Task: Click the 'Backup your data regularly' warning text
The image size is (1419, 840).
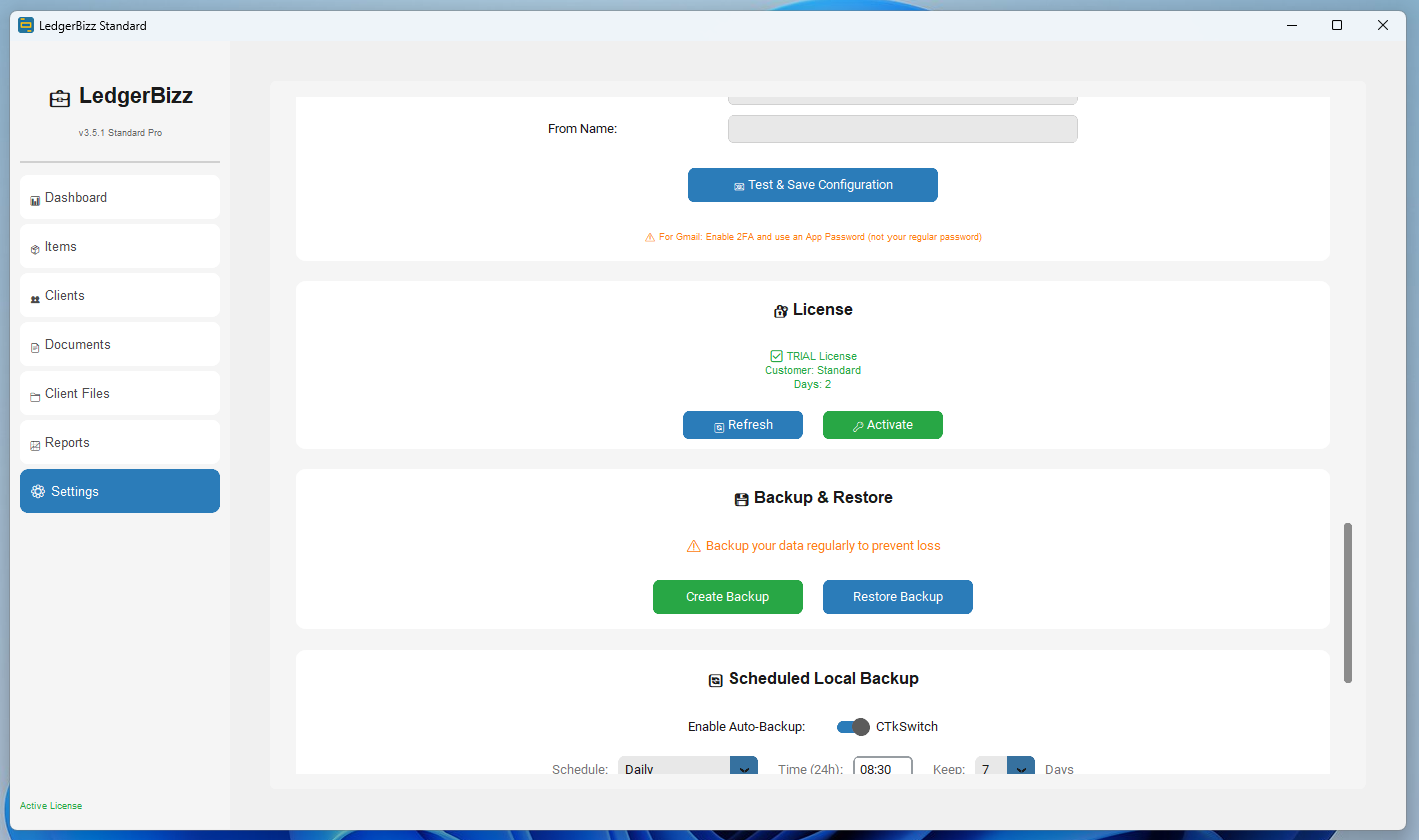Action: [x=823, y=546]
